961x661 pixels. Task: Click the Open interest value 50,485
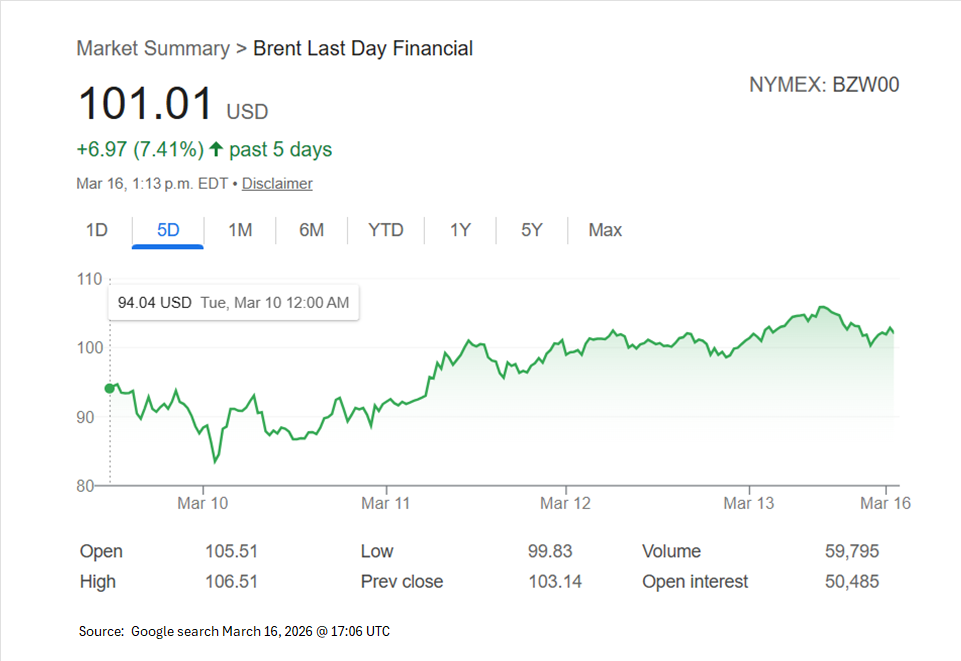coord(849,581)
